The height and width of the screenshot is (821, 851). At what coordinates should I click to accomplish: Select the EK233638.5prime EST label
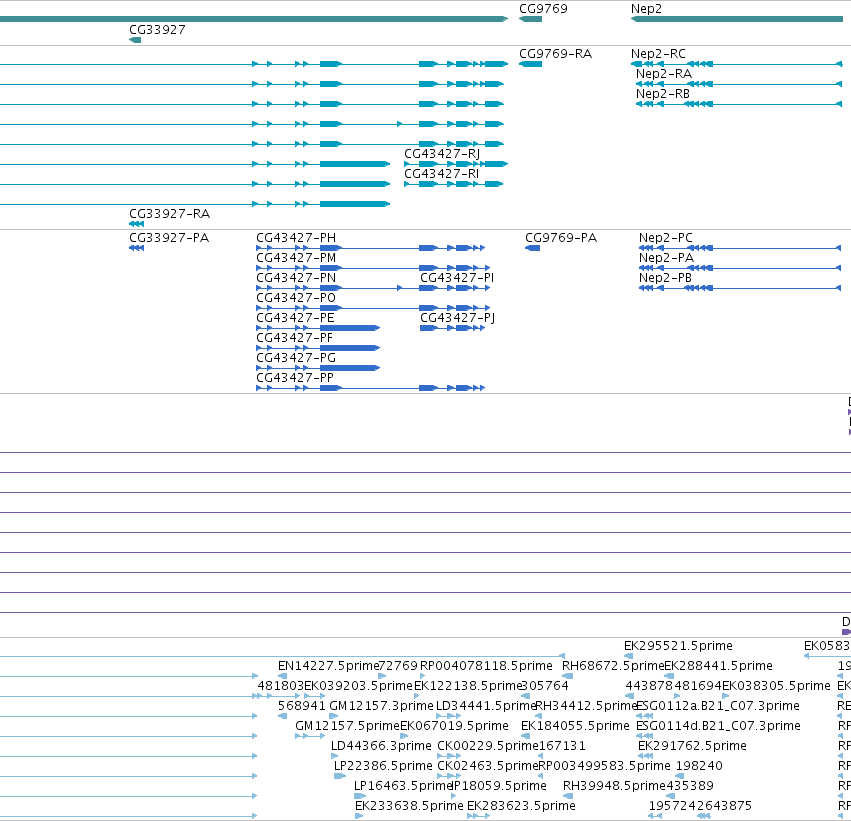(x=409, y=806)
